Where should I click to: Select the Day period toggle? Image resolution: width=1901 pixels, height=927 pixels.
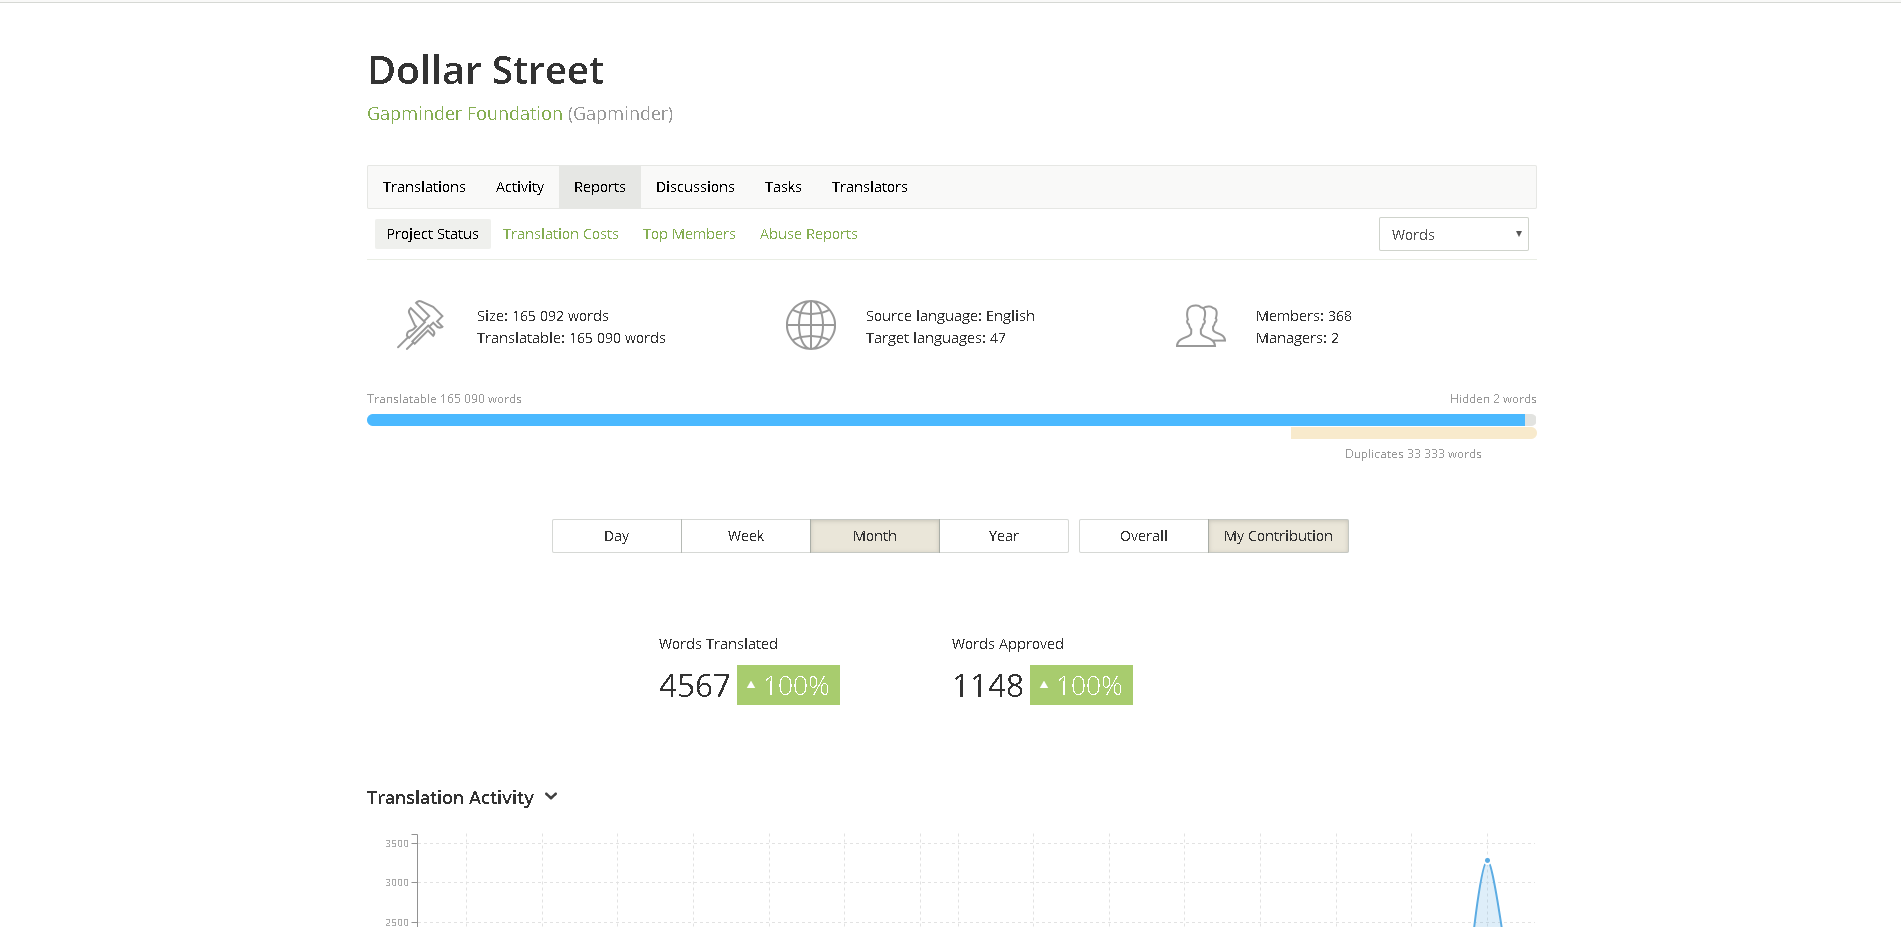(617, 536)
